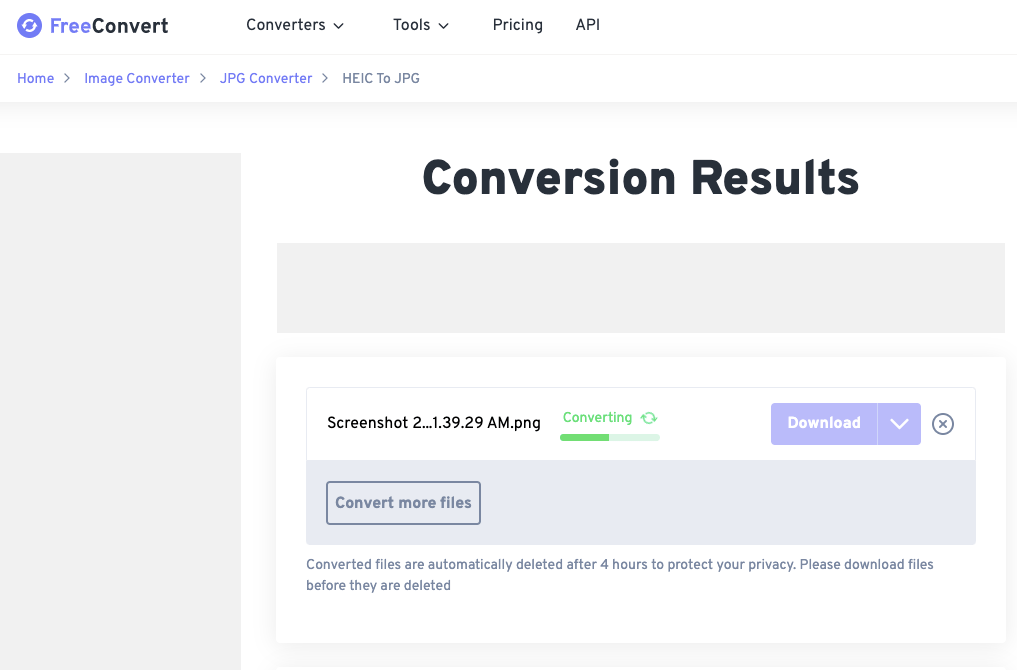Select the Screenshot 2...1.39.29 AM.png filename
Screen dimensions: 1017x670
[x=434, y=424]
